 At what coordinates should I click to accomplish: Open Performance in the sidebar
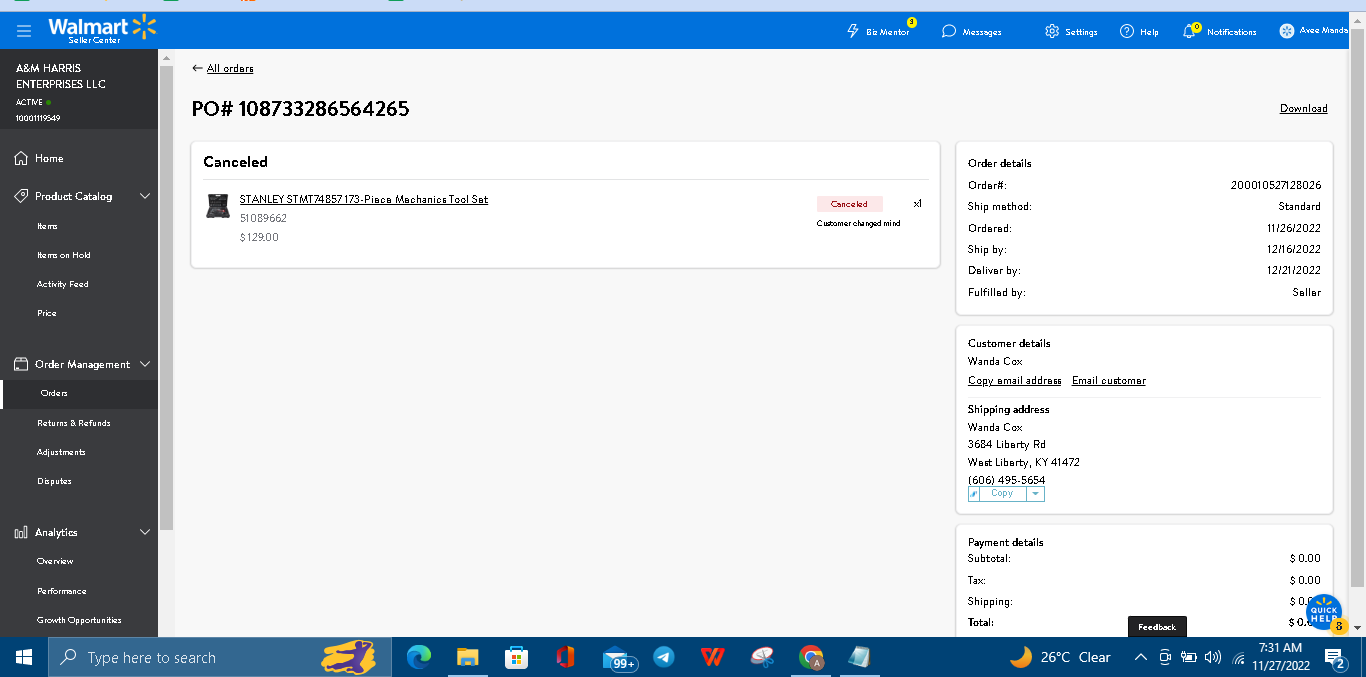click(62, 591)
